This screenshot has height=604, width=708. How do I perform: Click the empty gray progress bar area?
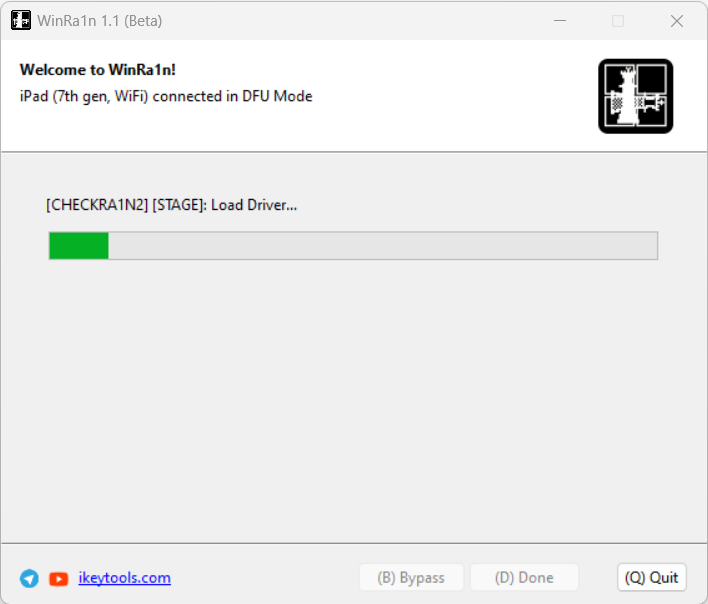tap(382, 246)
